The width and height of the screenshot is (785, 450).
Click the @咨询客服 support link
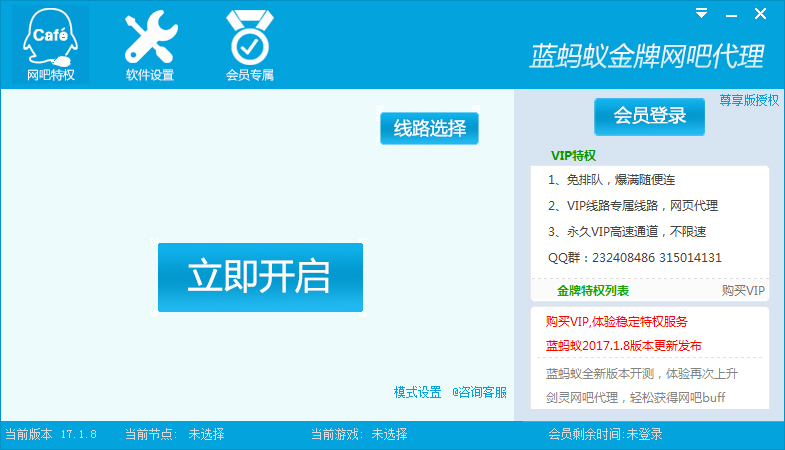(x=479, y=392)
